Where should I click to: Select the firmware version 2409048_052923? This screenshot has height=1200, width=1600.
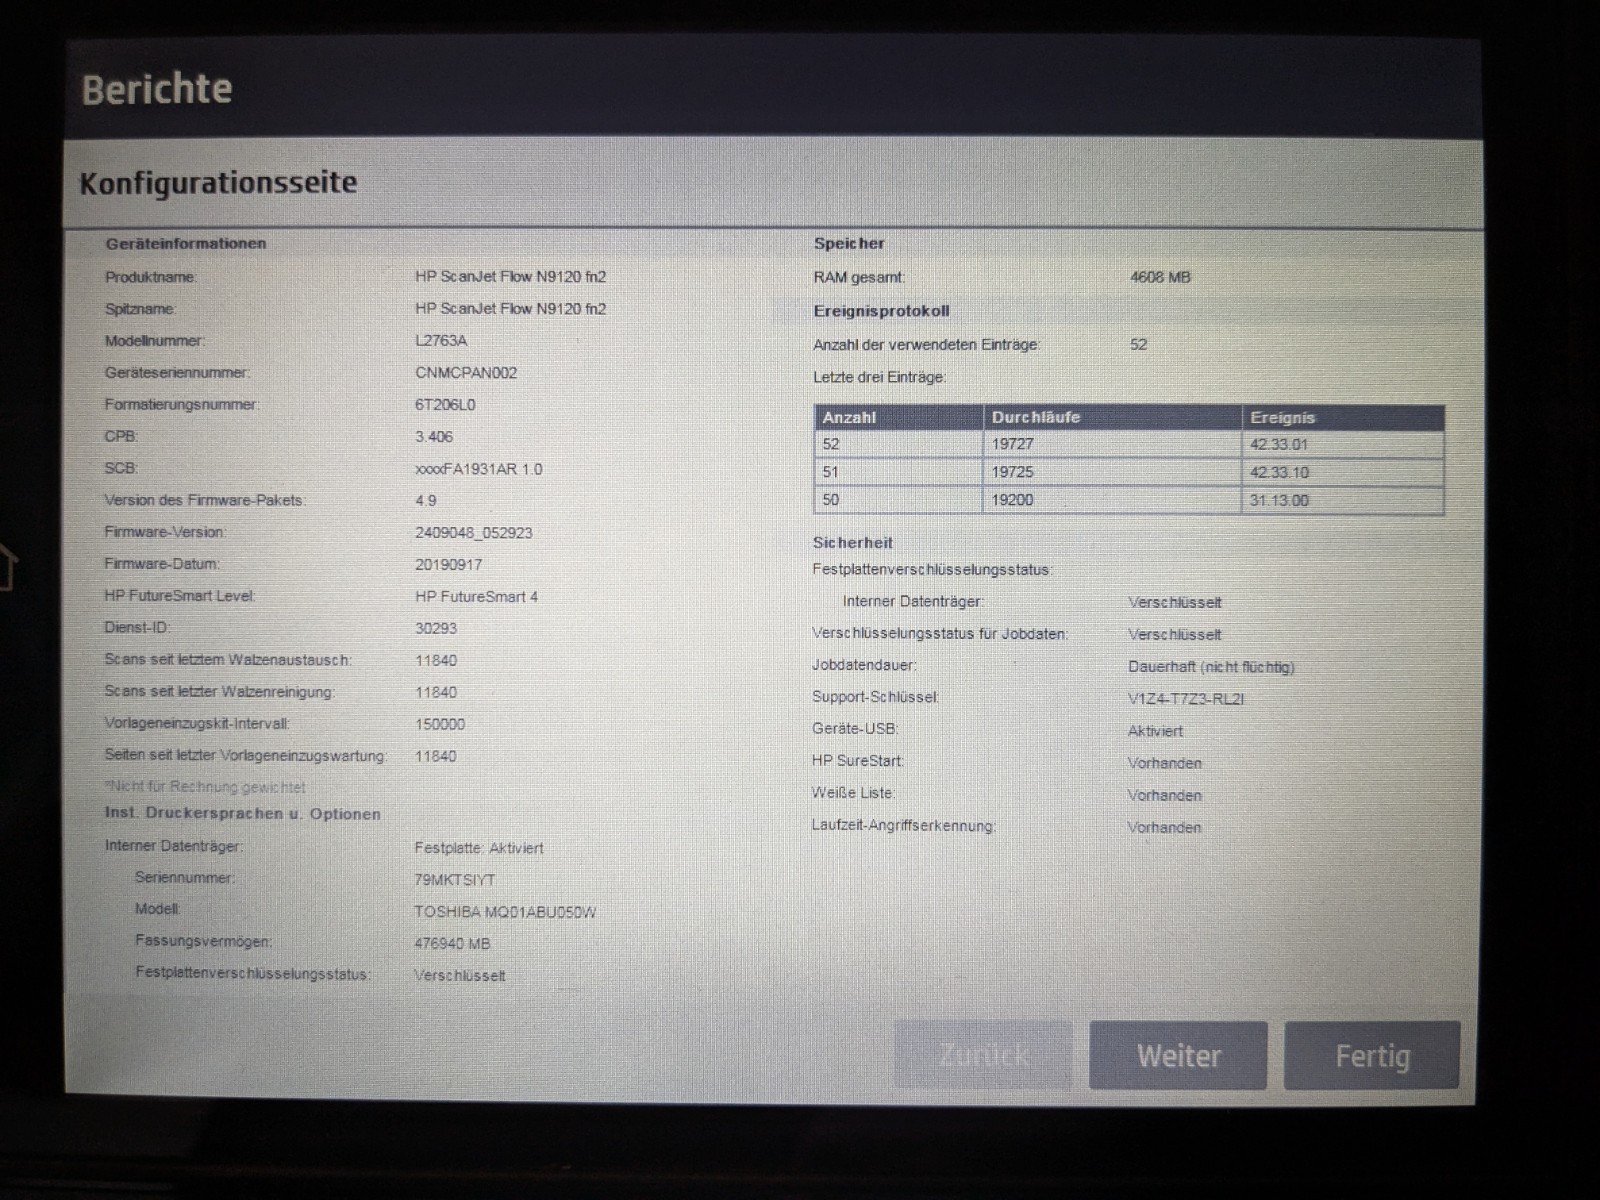474,533
